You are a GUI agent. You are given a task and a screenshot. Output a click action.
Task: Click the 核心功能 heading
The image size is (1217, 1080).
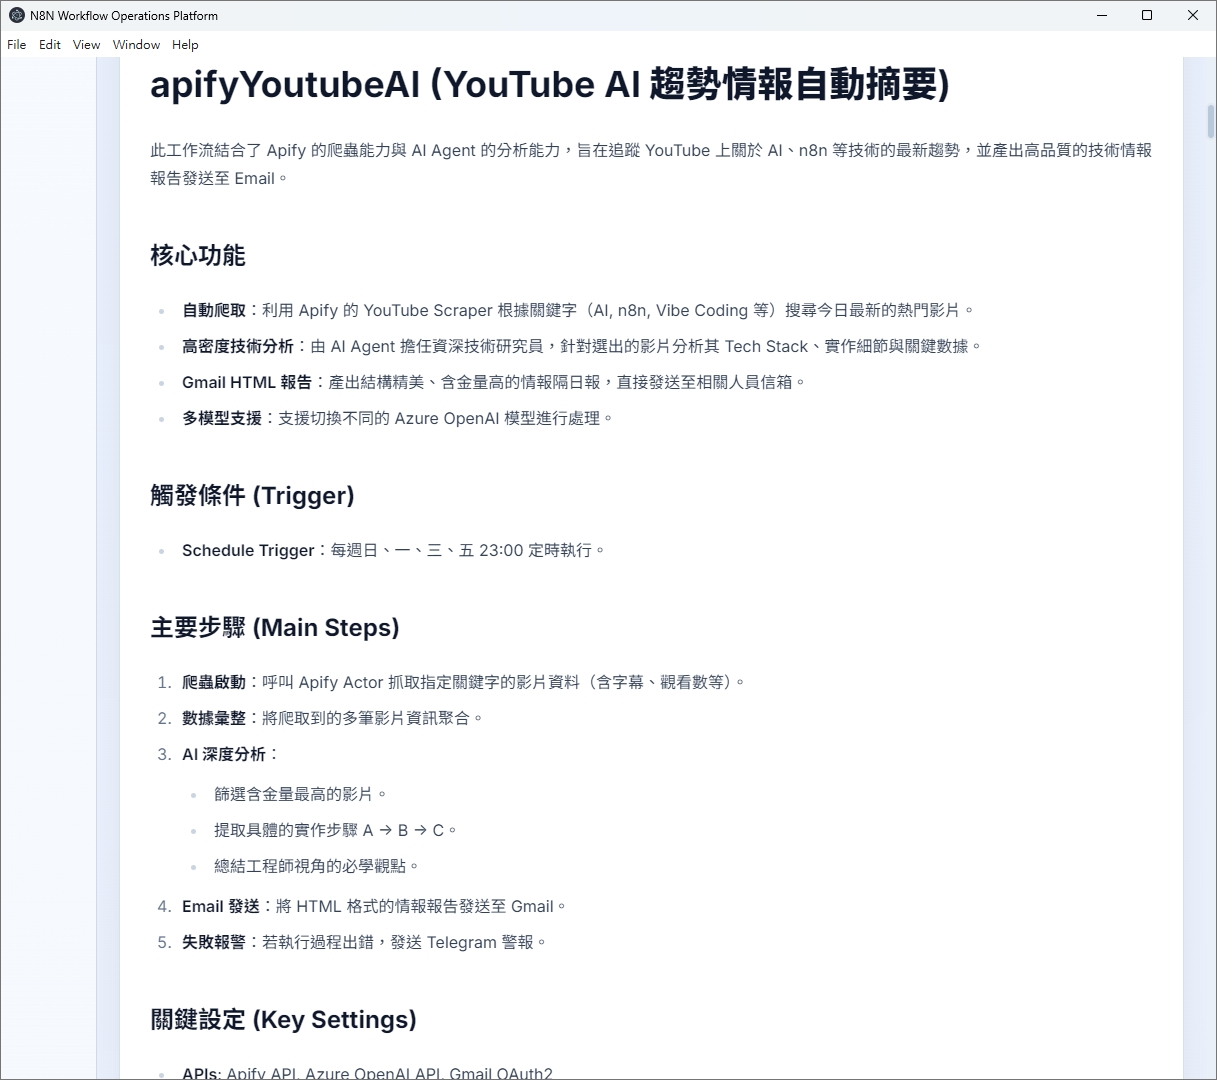[x=198, y=255]
